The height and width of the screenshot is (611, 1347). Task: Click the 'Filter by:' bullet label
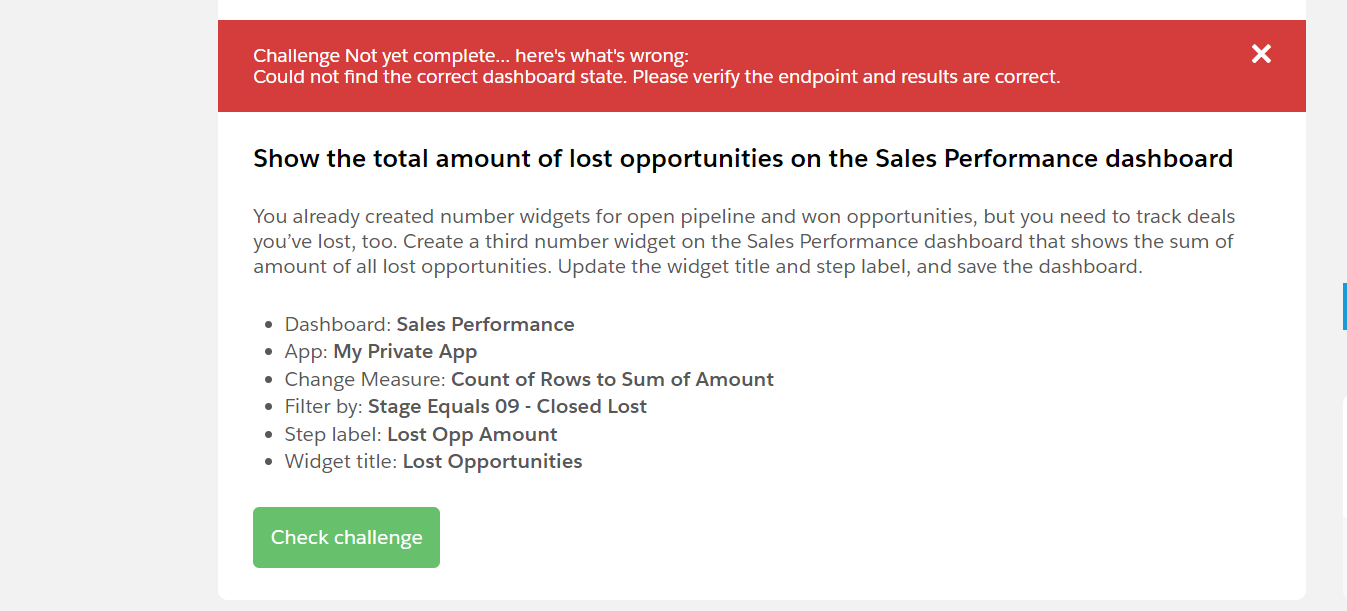[324, 407]
